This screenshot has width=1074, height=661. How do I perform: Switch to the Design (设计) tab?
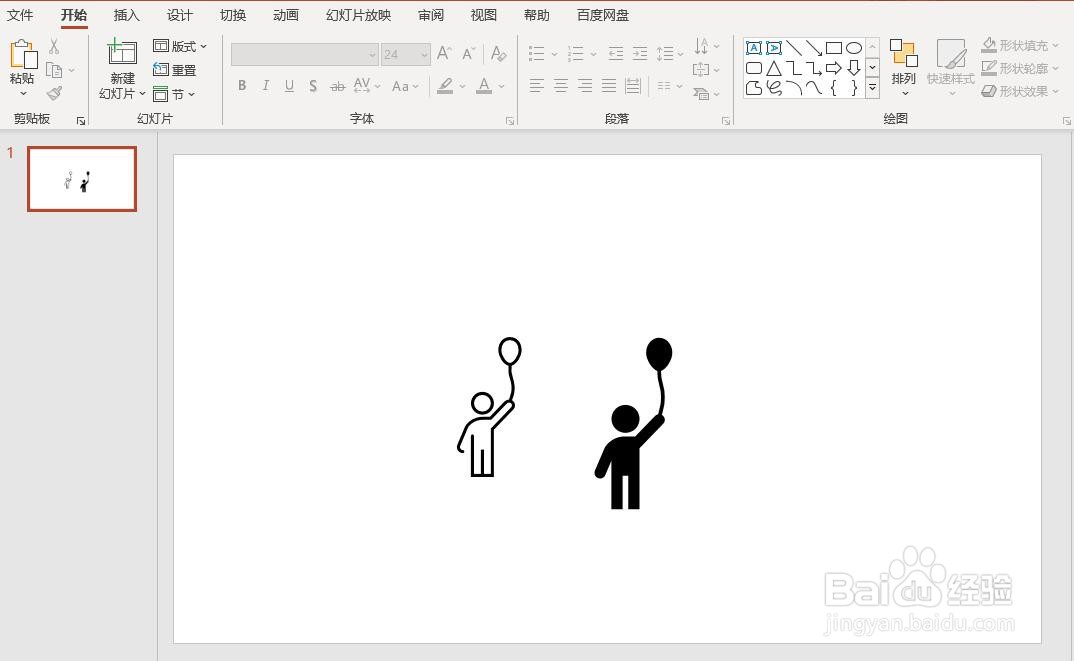point(179,15)
